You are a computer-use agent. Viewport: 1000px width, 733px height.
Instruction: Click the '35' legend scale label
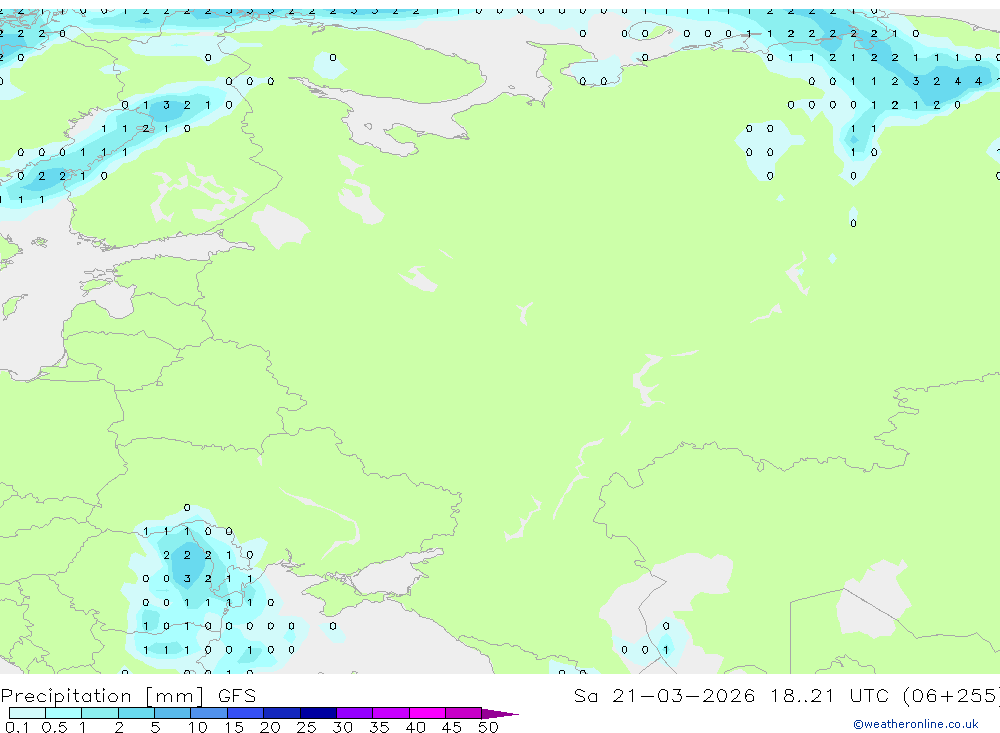coord(379,727)
